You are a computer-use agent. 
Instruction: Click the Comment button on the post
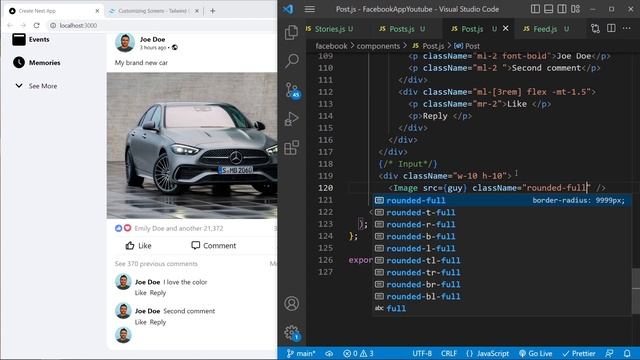[x=213, y=245]
